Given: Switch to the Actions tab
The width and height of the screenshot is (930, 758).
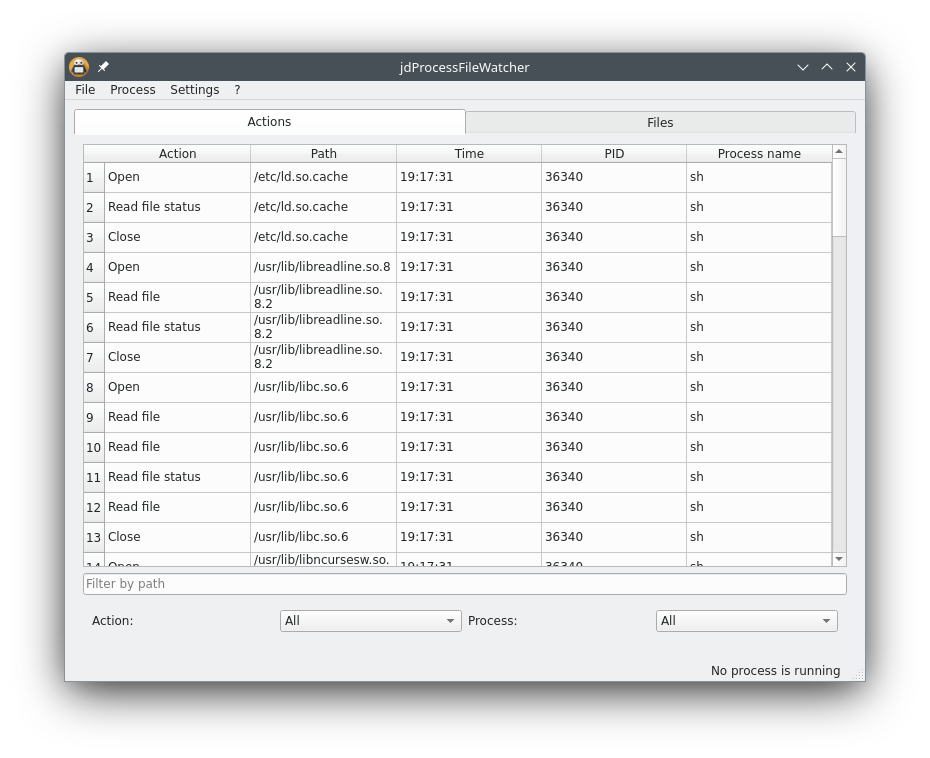Looking at the screenshot, I should pos(270,122).
